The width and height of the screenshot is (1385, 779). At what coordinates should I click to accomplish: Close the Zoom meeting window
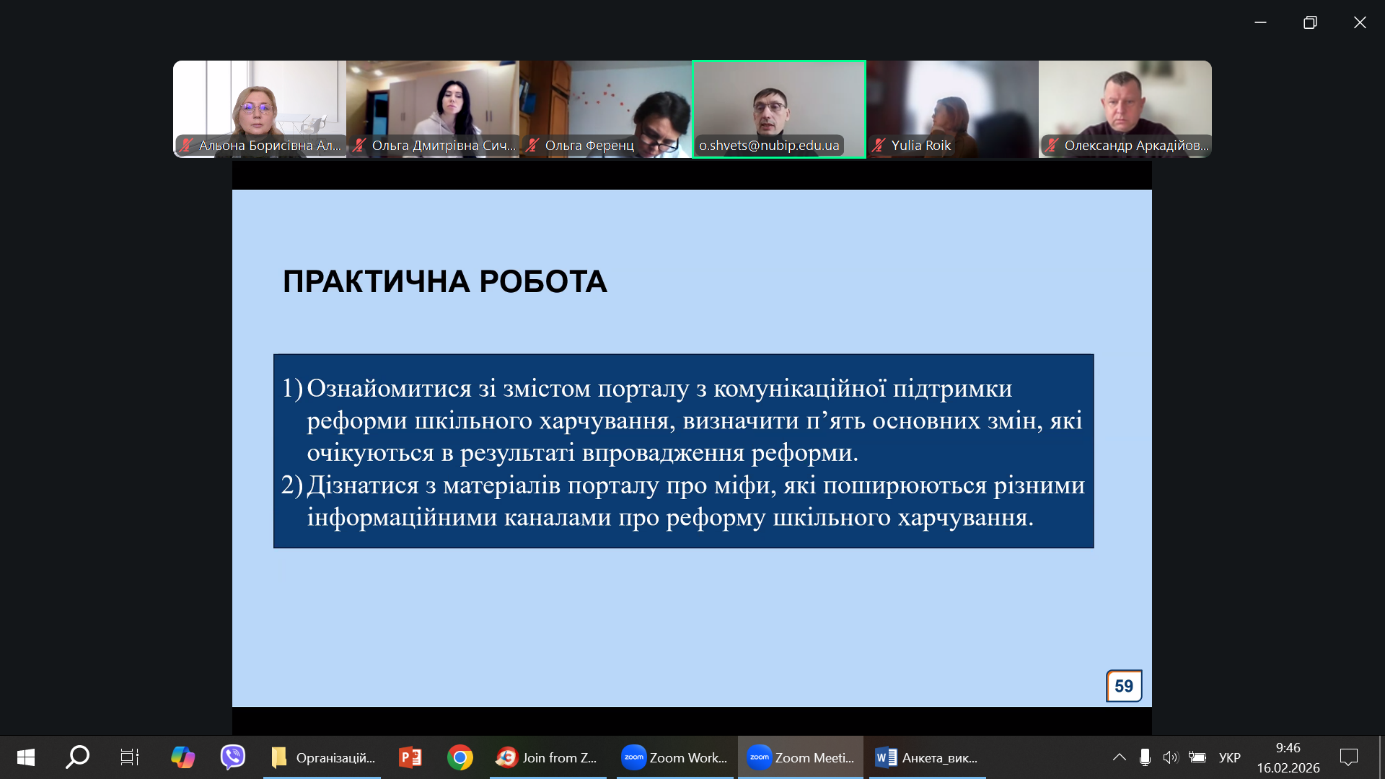click(1360, 22)
